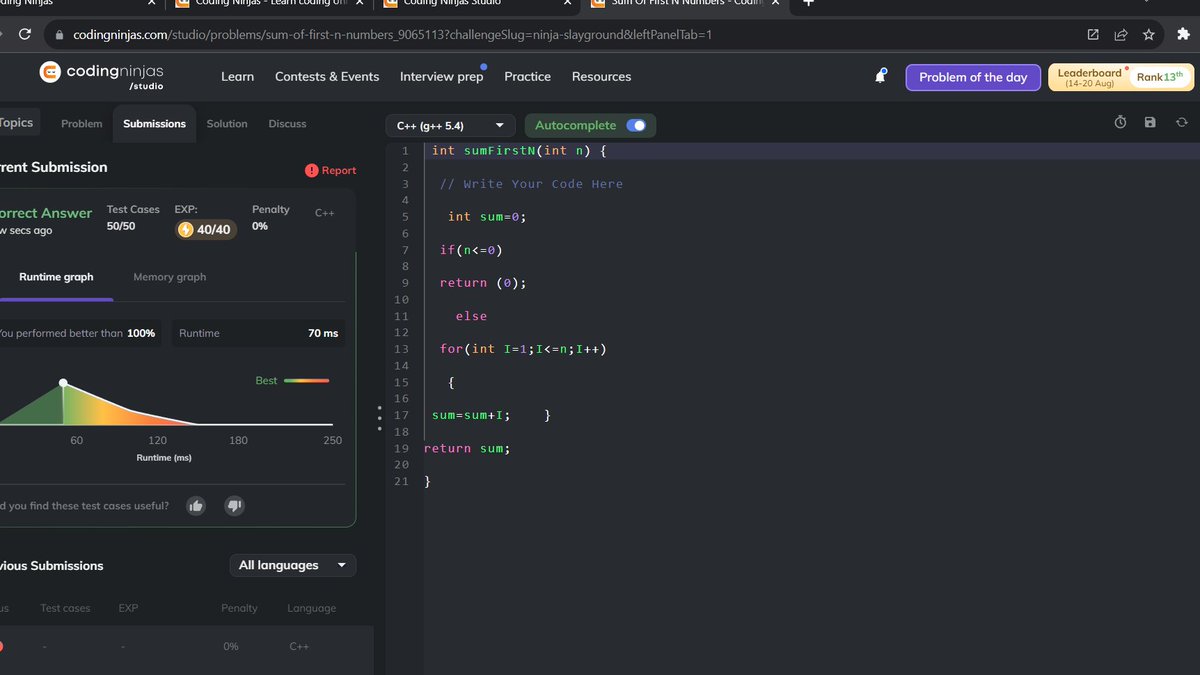The image size is (1200, 675).
Task: Toggle the Autocomplete switch off
Action: pos(636,125)
